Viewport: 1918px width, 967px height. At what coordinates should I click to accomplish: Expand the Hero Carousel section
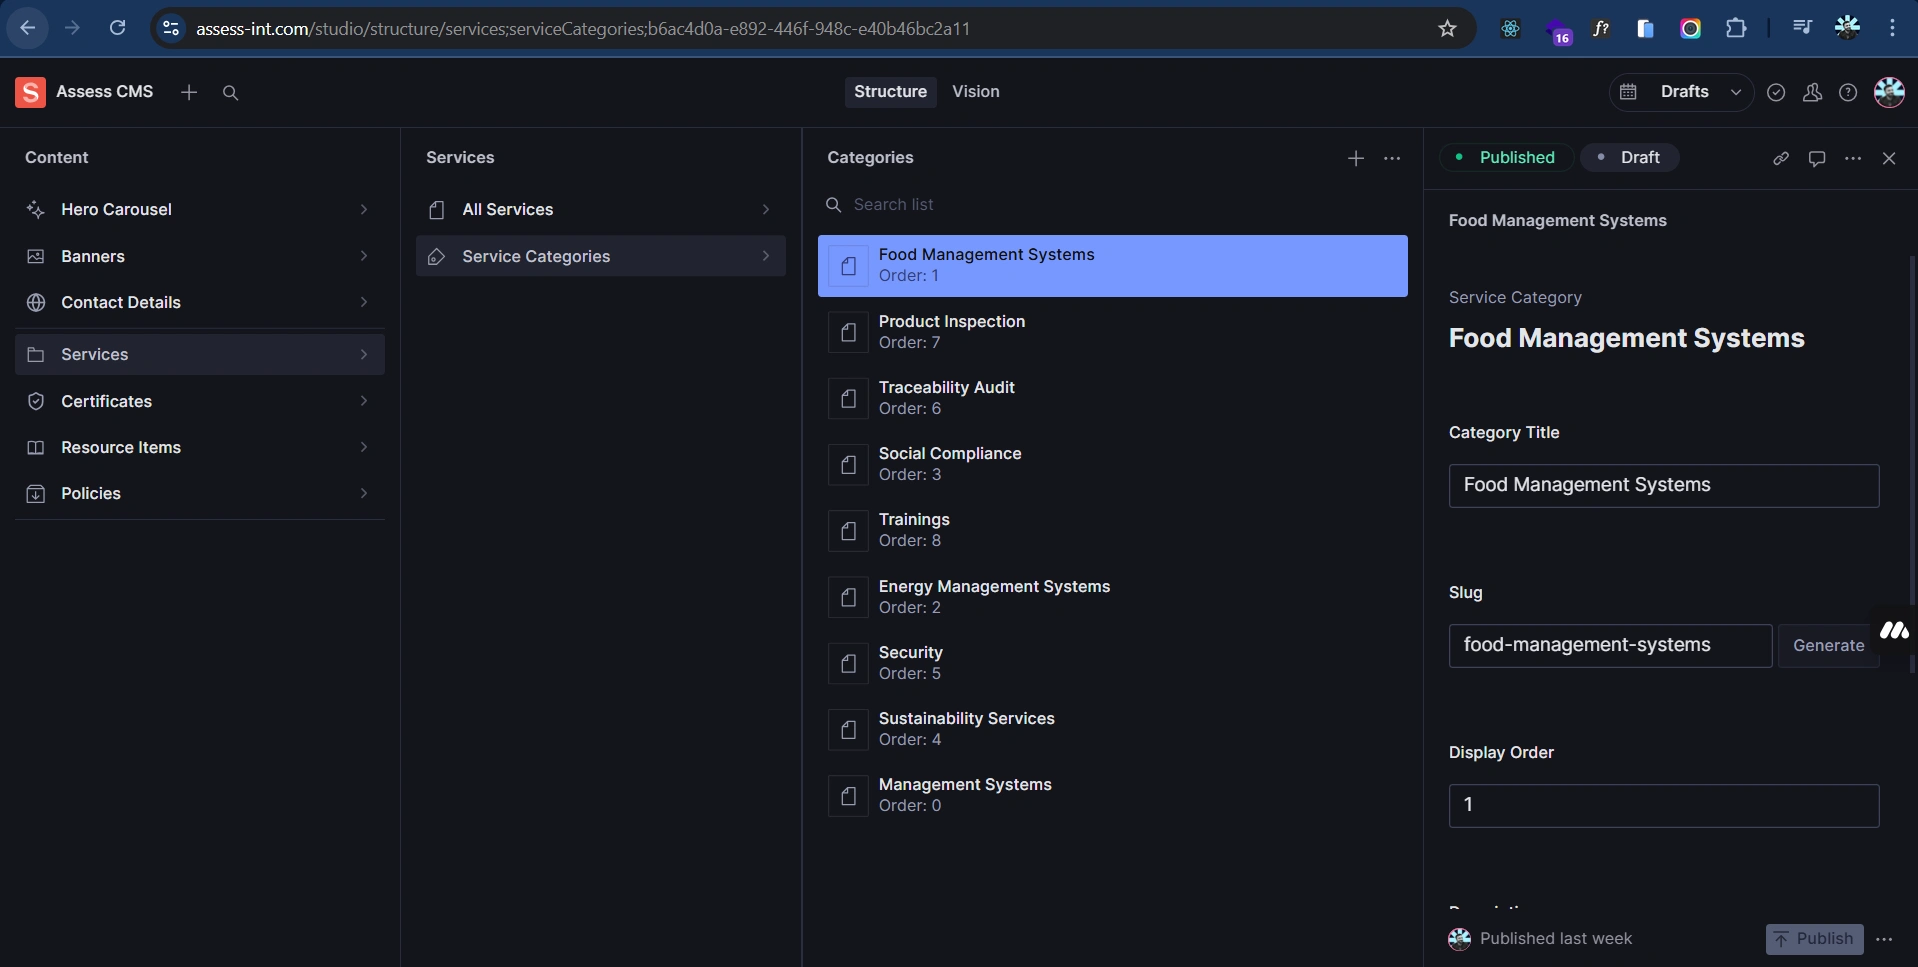tap(364, 209)
